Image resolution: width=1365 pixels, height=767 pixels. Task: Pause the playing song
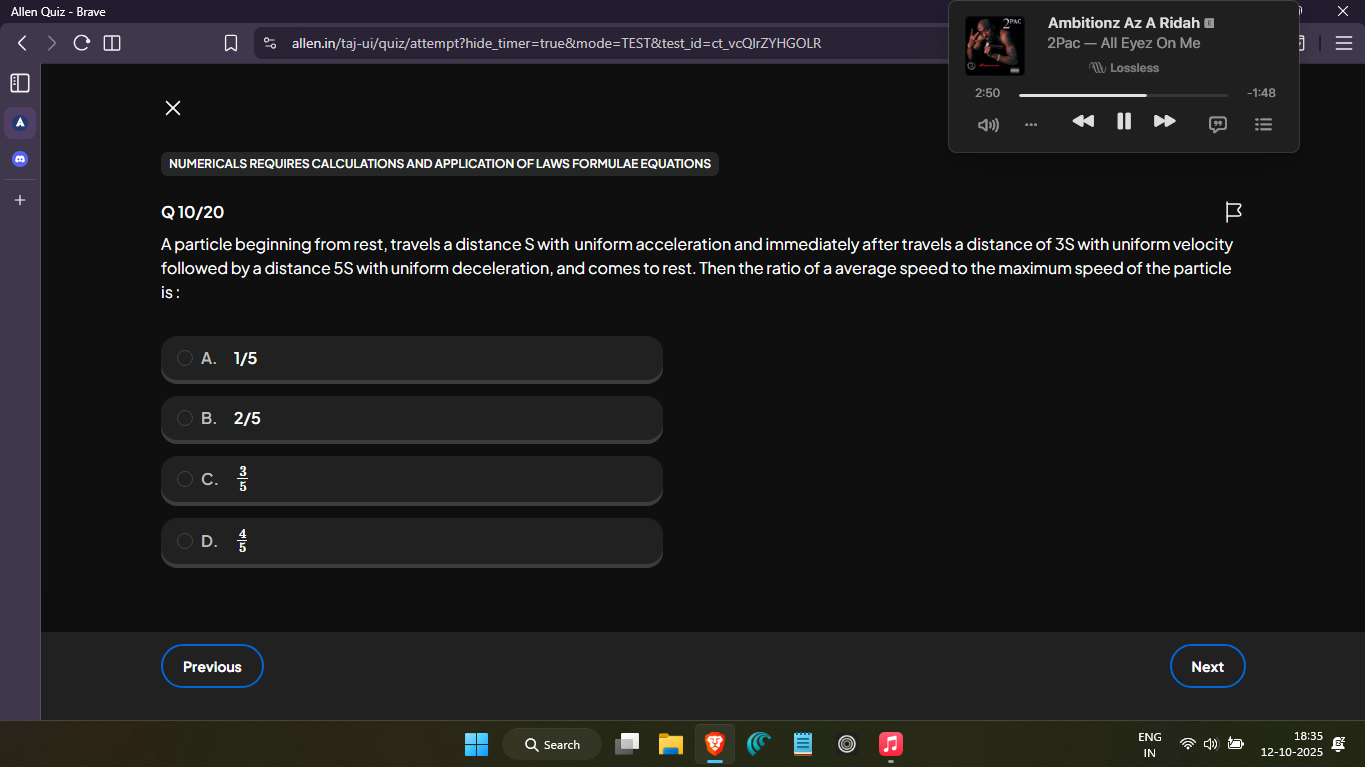[x=1124, y=122]
